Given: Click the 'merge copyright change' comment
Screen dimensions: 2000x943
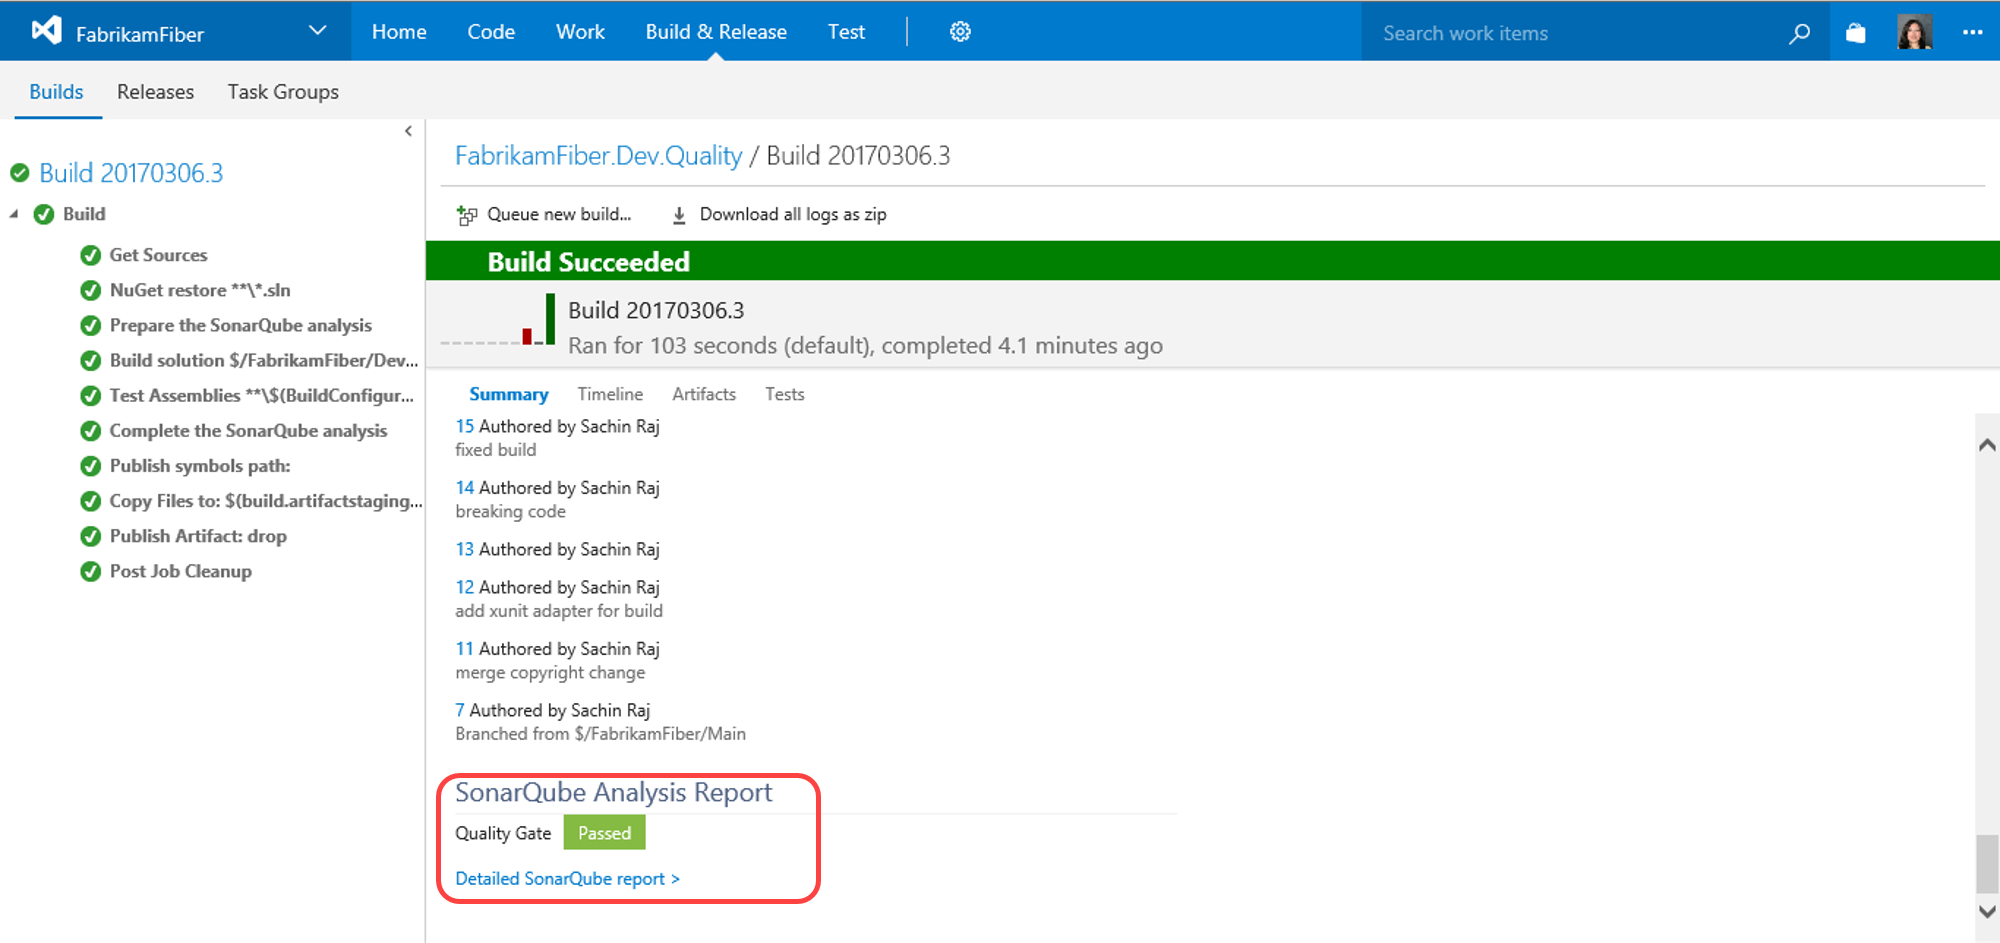Looking at the screenshot, I should (x=550, y=673).
